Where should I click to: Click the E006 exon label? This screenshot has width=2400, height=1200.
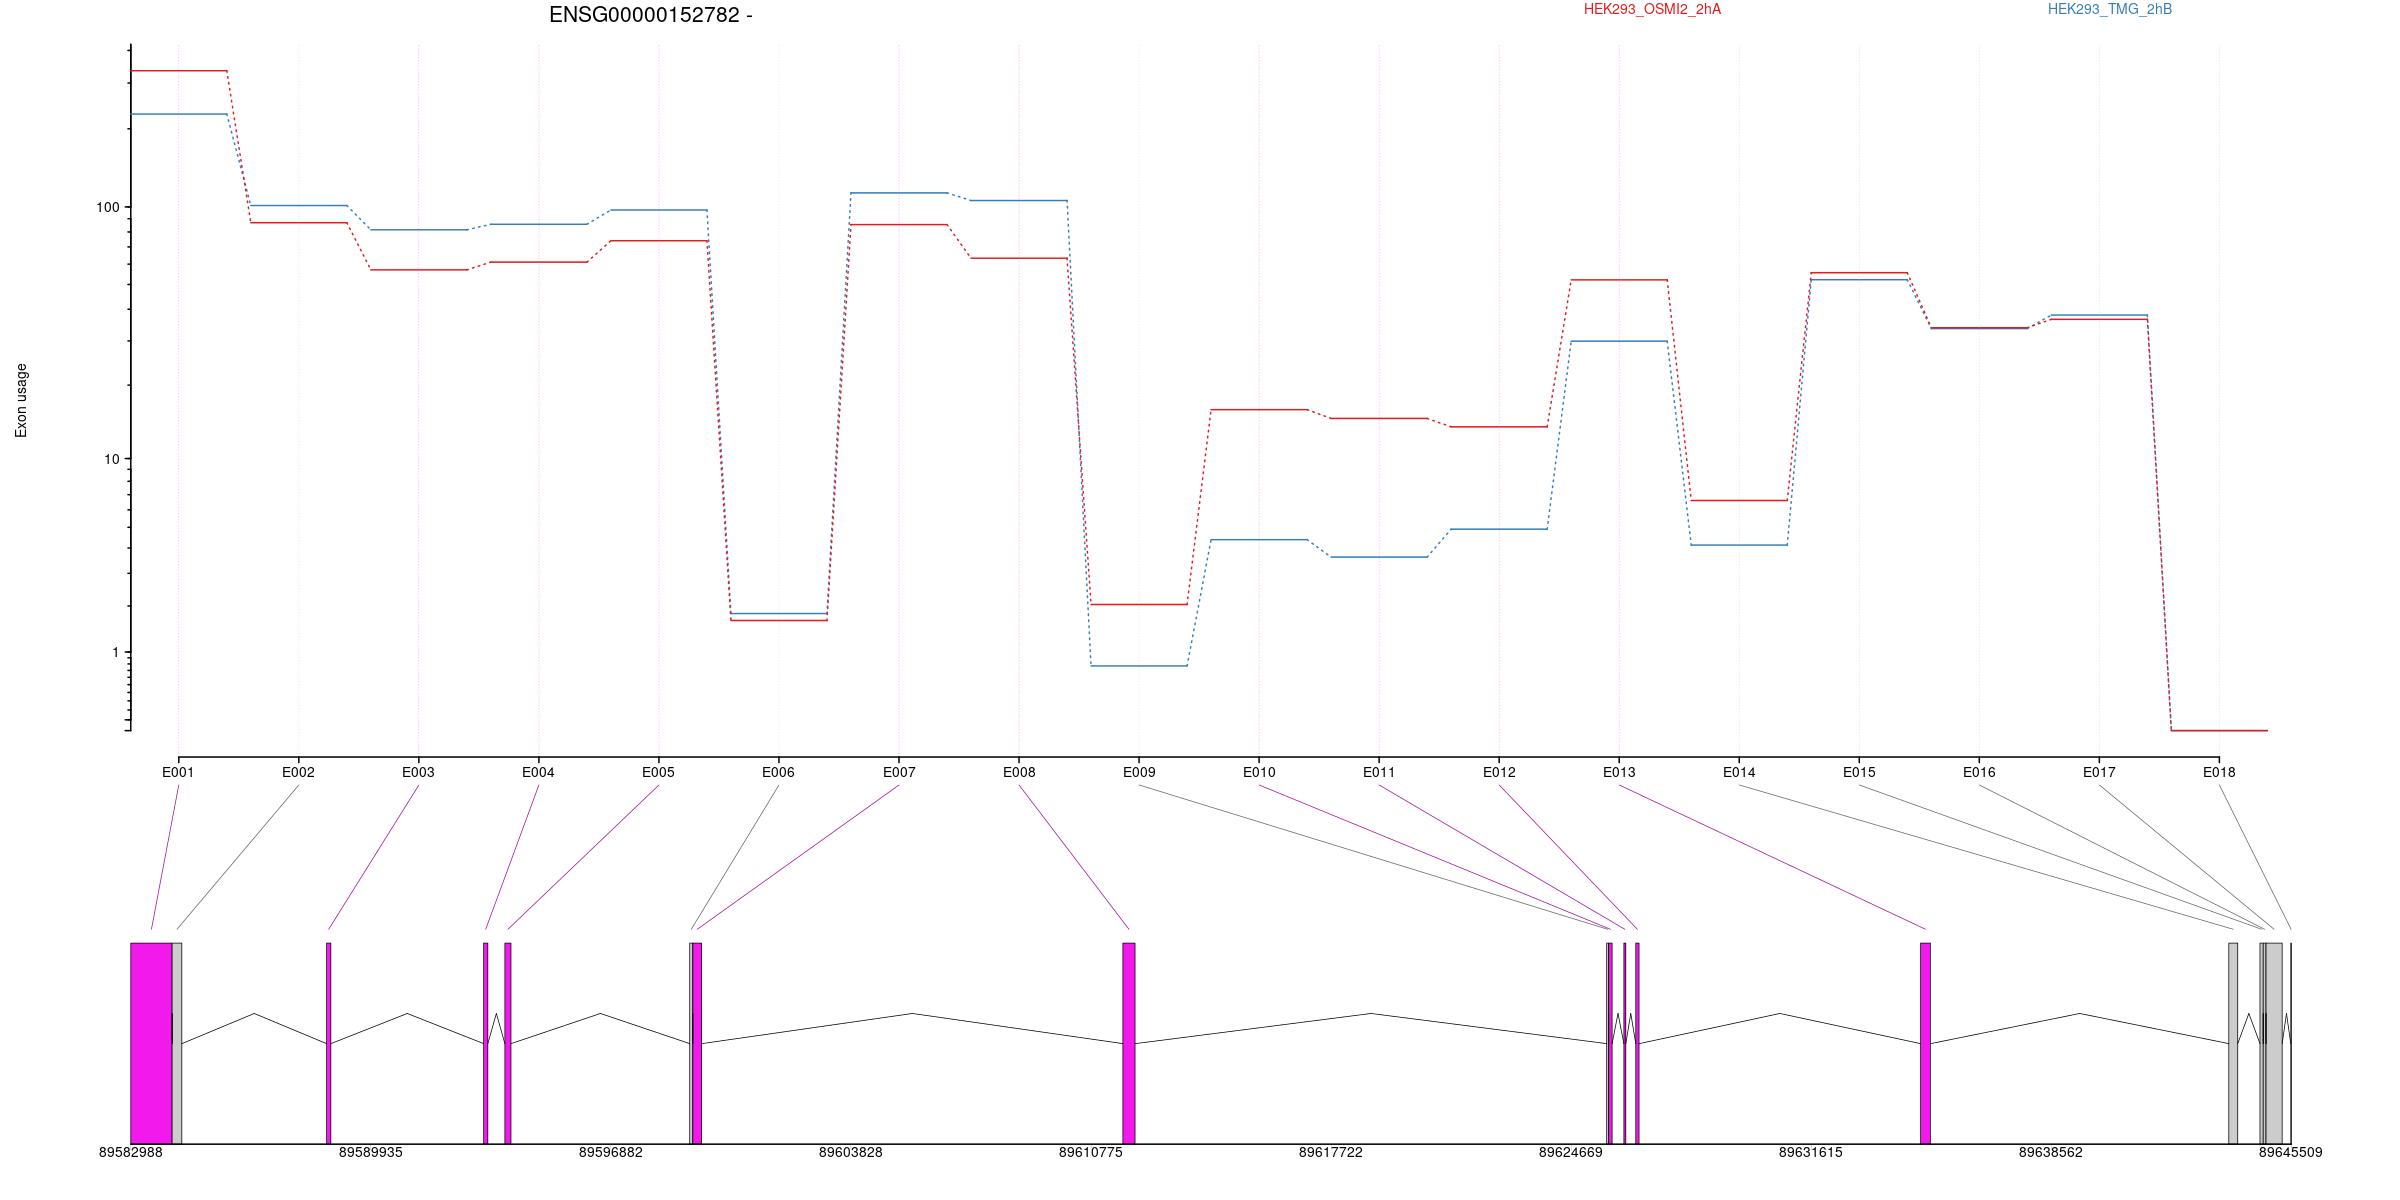click(x=778, y=772)
